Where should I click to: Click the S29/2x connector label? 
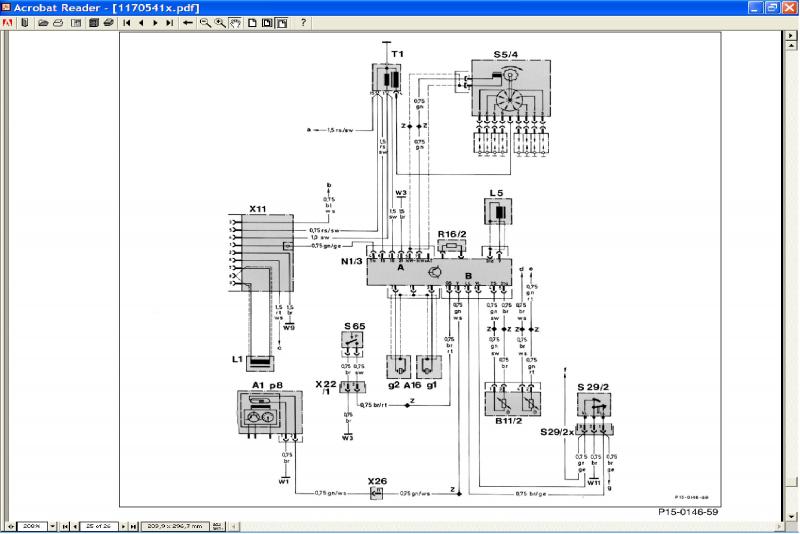(557, 432)
